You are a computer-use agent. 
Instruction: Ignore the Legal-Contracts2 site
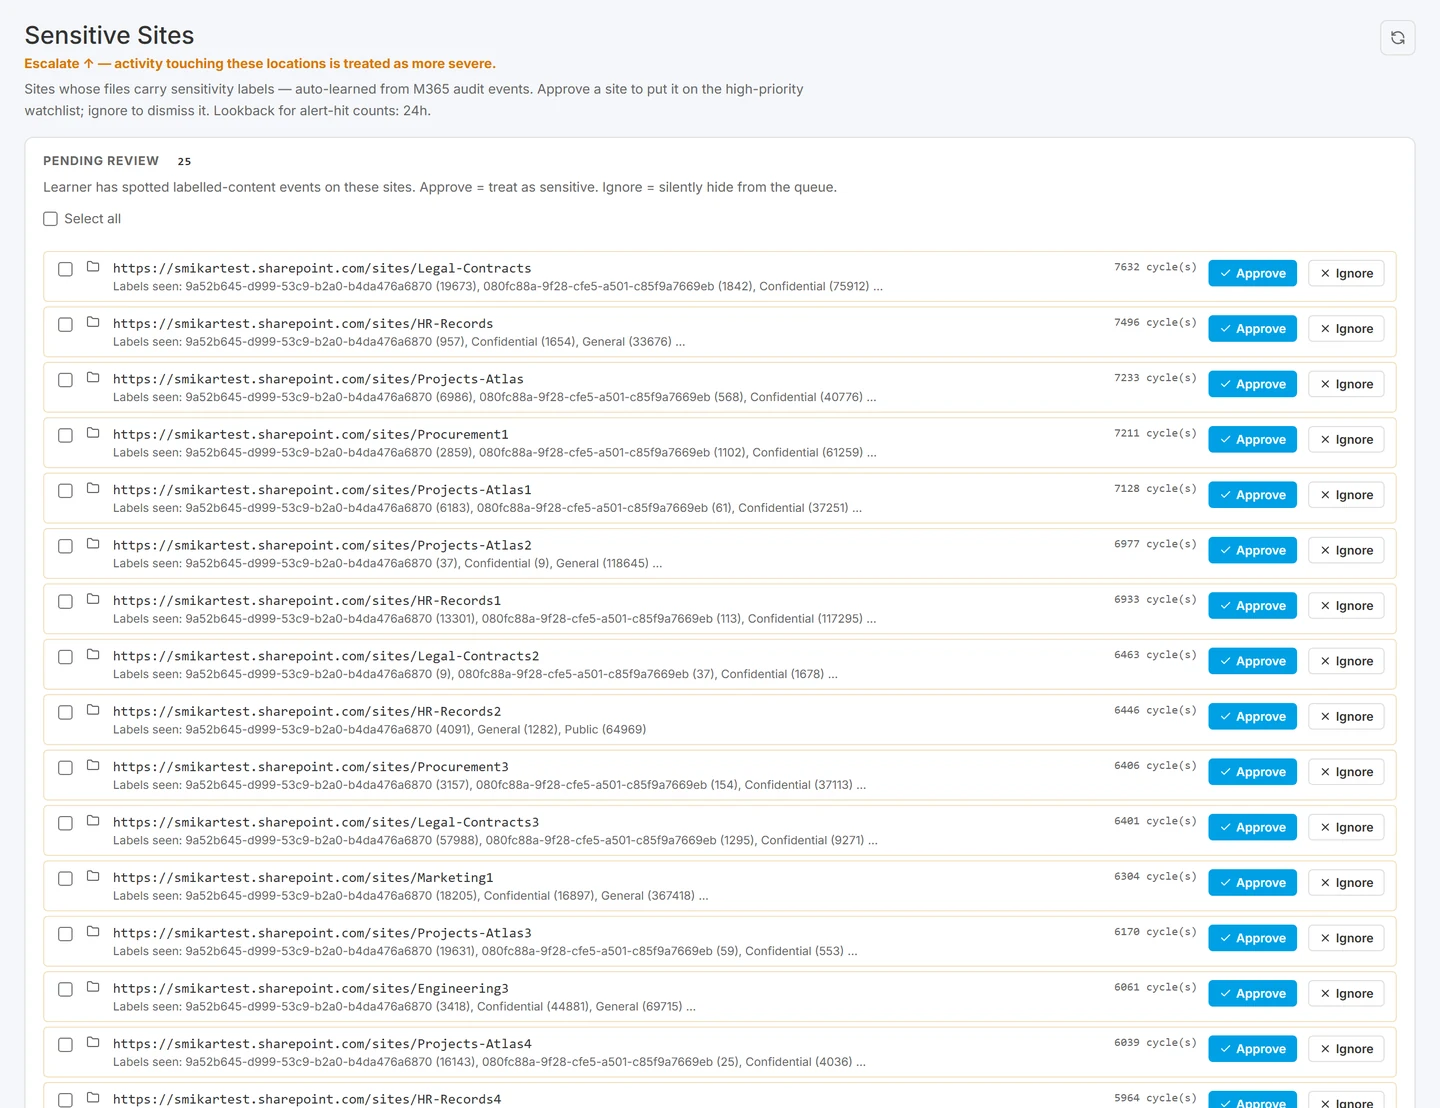pos(1346,661)
